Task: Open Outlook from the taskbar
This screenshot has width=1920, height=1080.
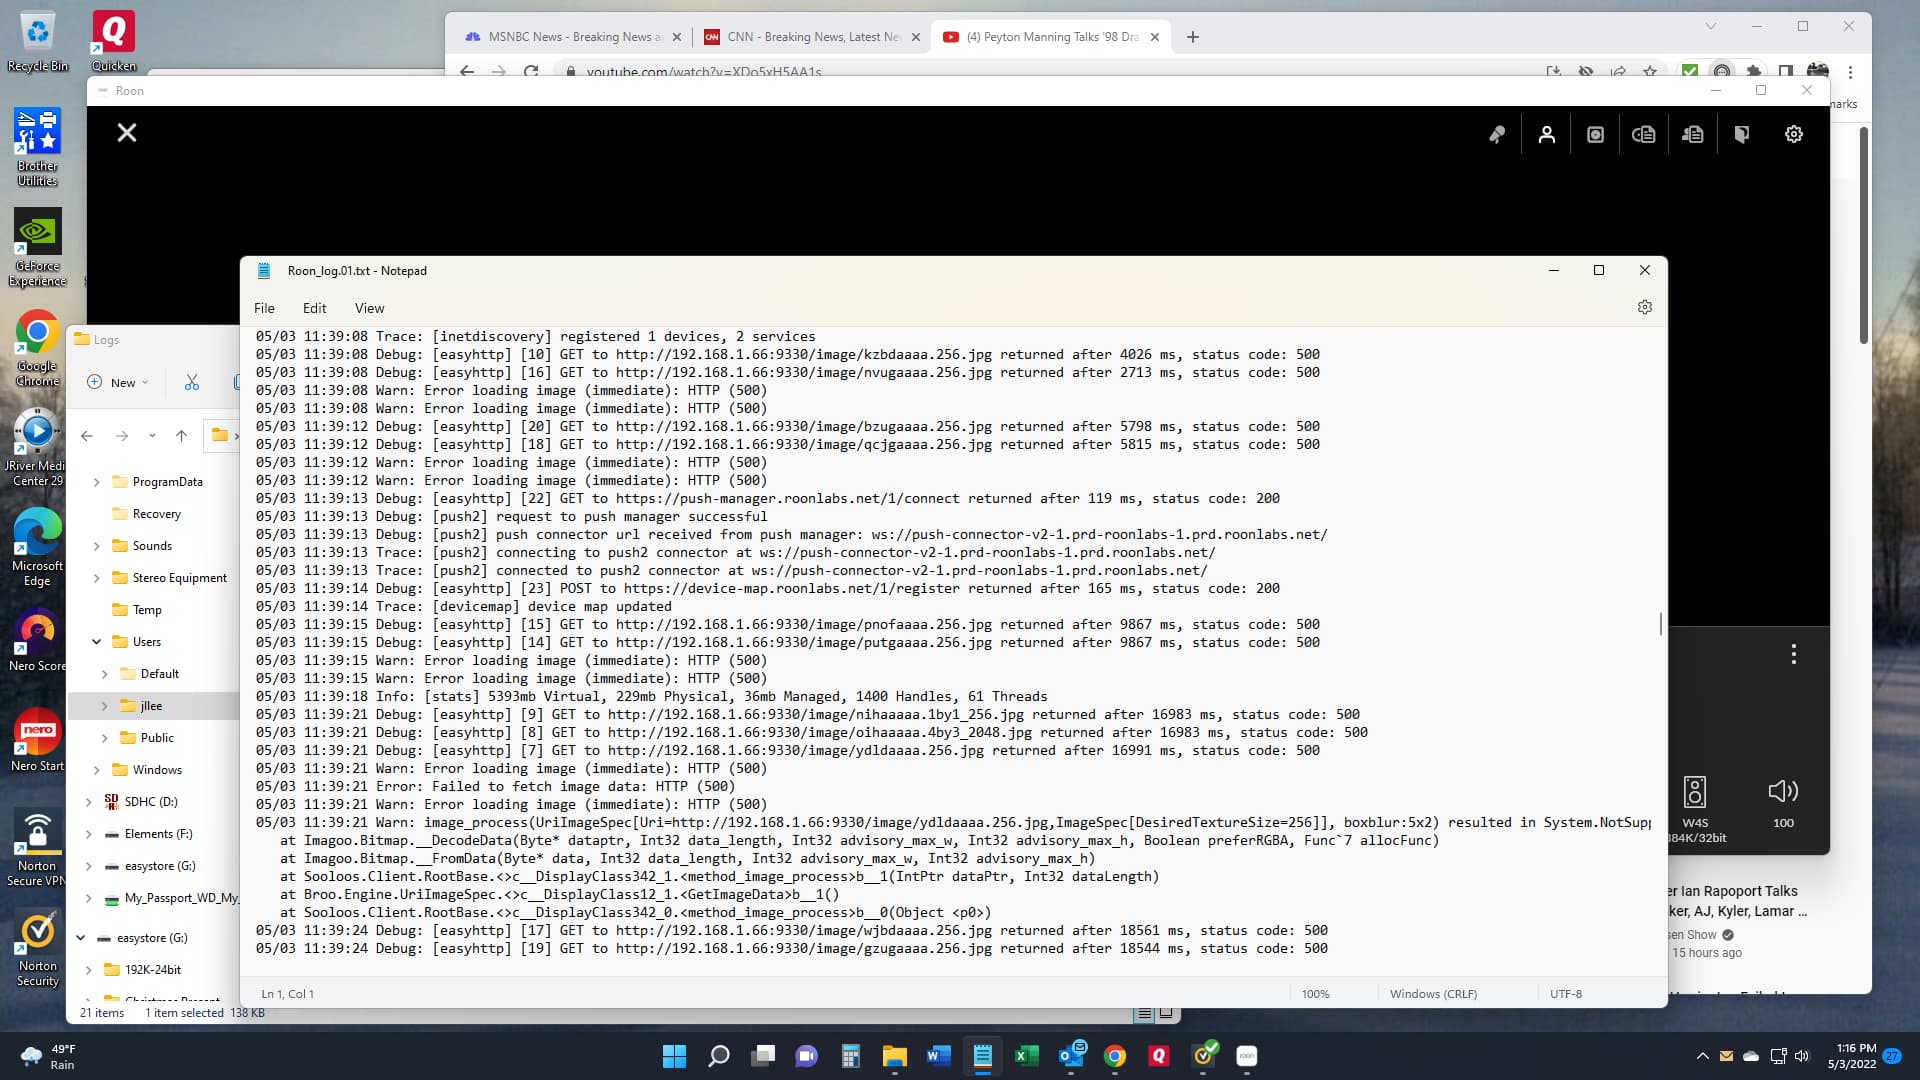Action: 1071,1056
